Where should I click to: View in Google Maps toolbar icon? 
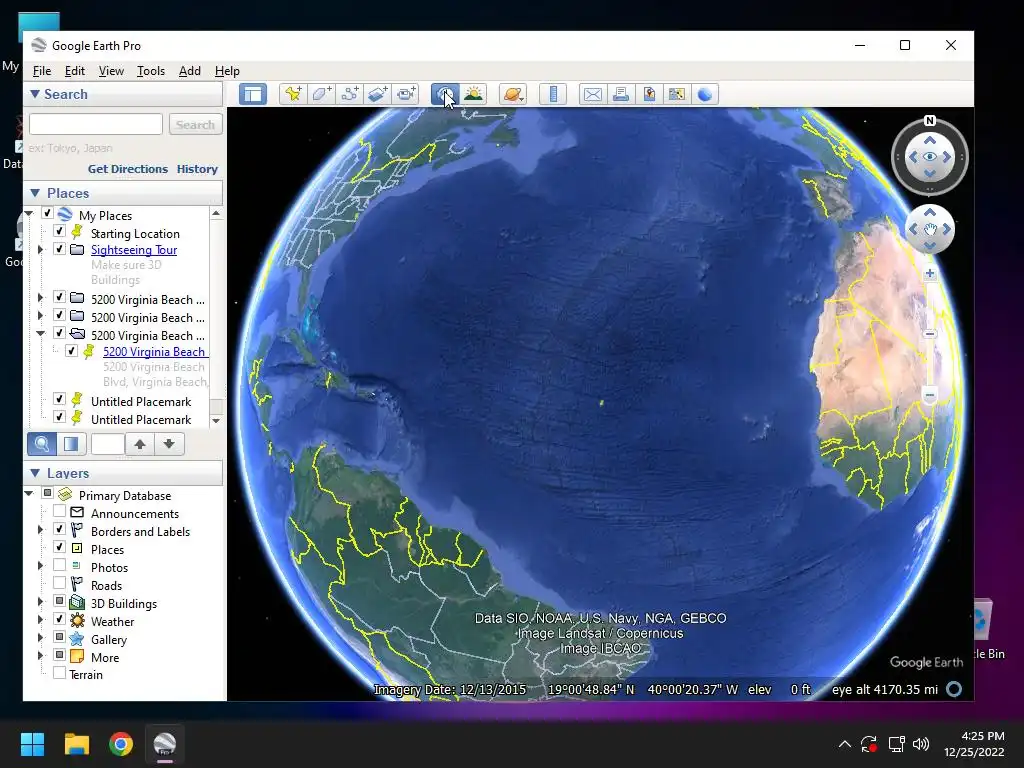point(677,94)
